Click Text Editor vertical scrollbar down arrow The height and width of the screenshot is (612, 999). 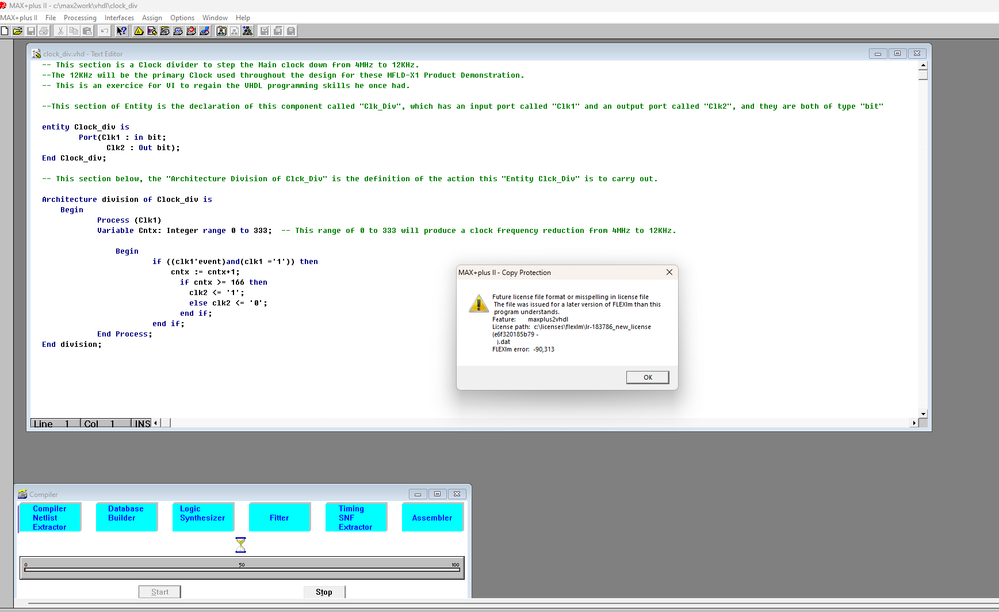923,413
